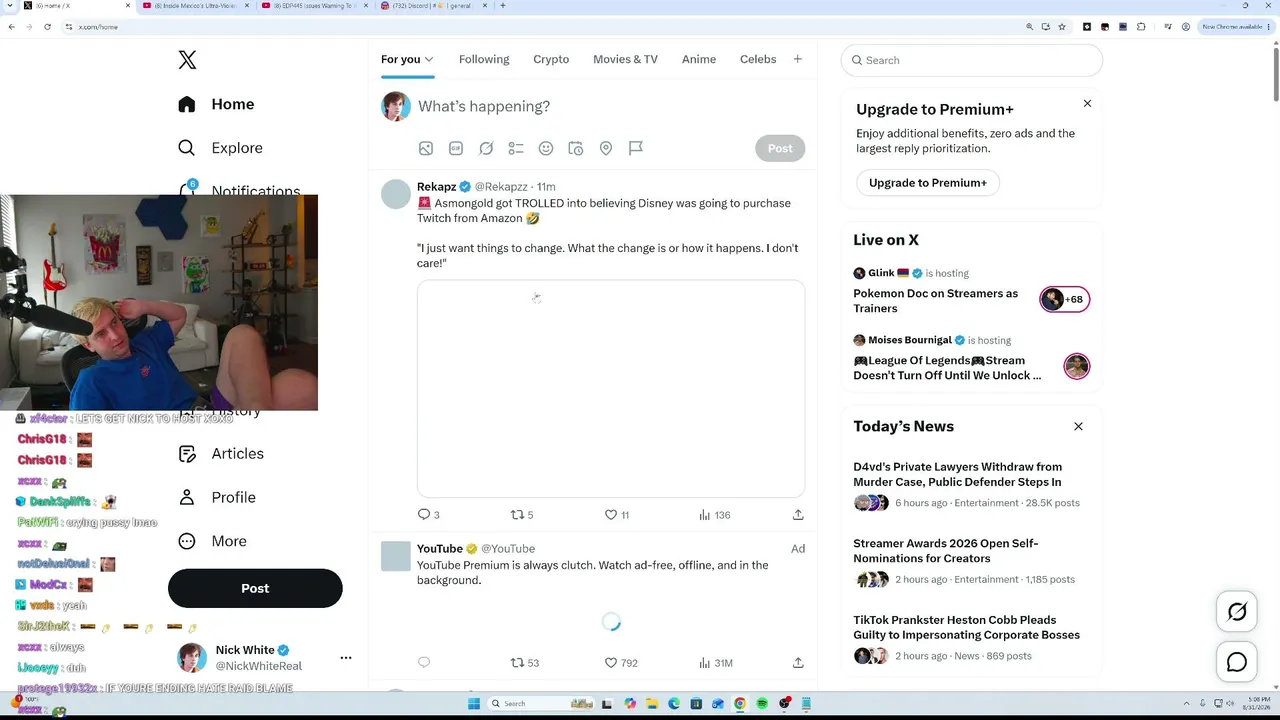
Task: Like the YouTube ad post
Action: [621, 663]
